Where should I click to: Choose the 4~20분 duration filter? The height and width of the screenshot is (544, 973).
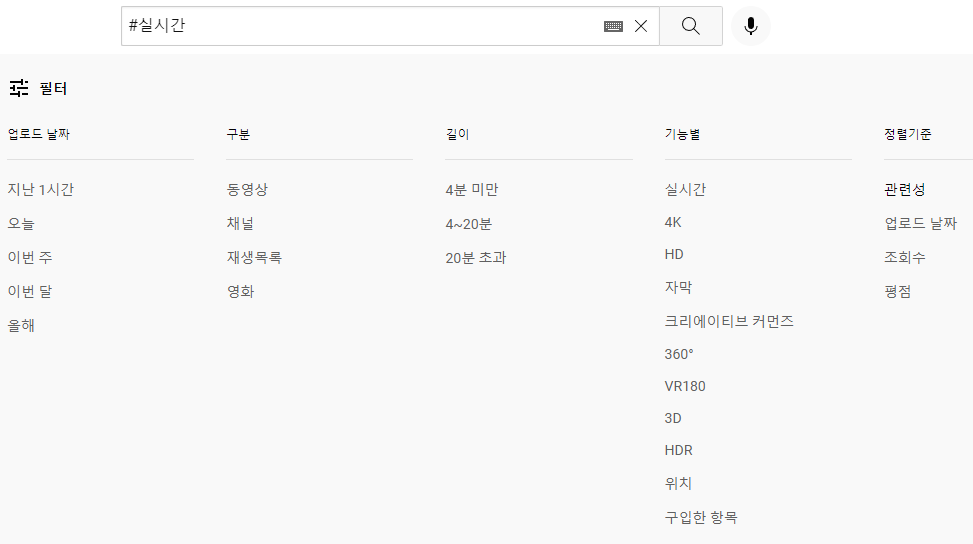(469, 224)
